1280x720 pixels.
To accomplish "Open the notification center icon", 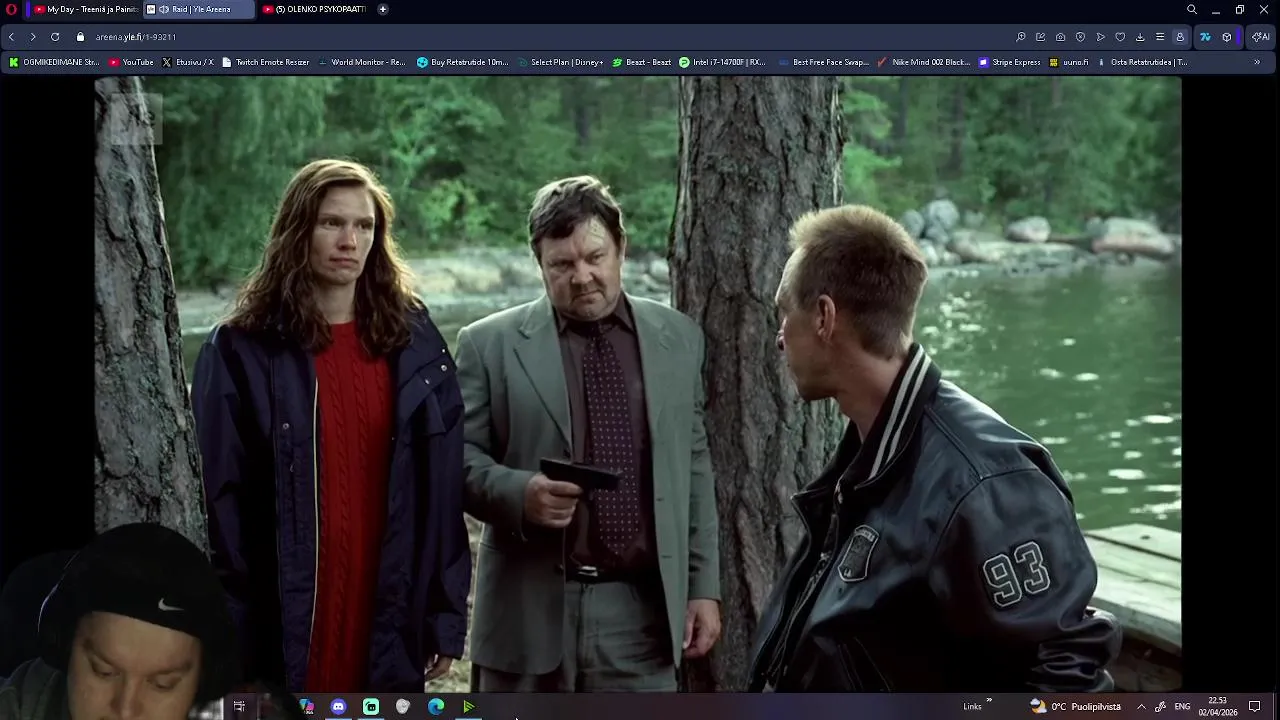I will pyautogui.click(x=1255, y=706).
